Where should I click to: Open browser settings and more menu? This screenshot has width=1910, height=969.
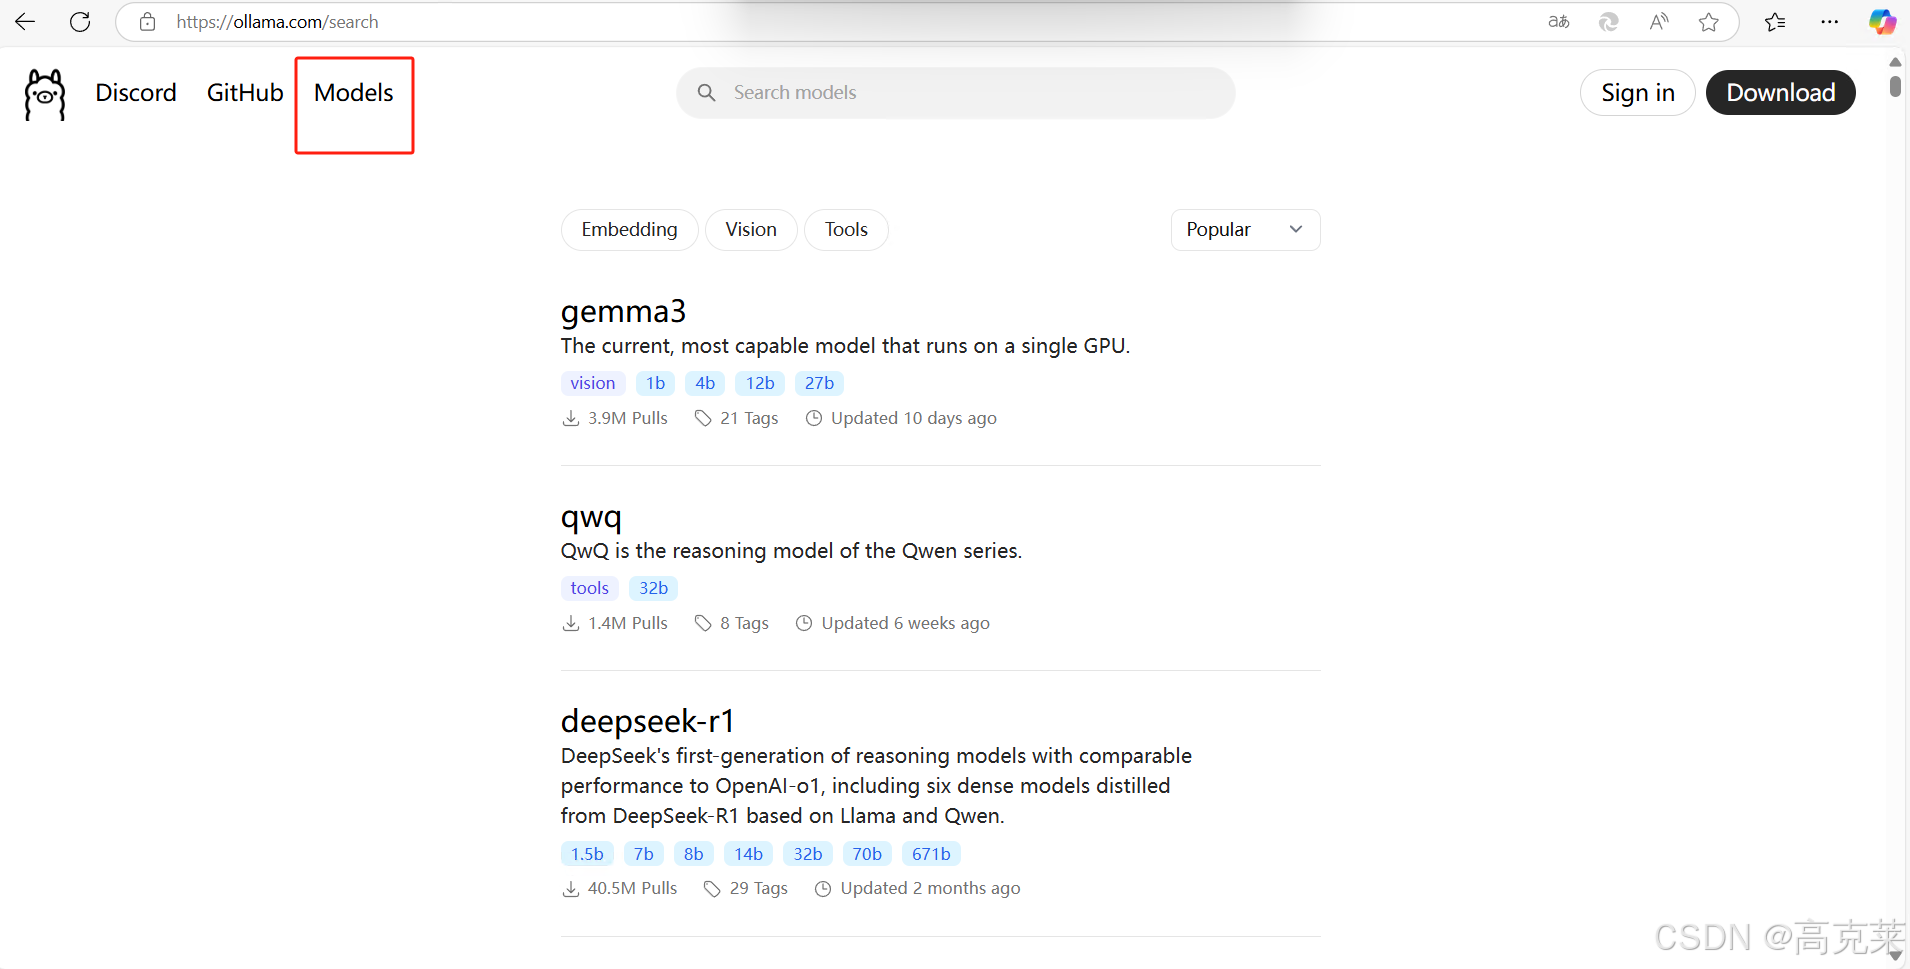pos(1830,21)
